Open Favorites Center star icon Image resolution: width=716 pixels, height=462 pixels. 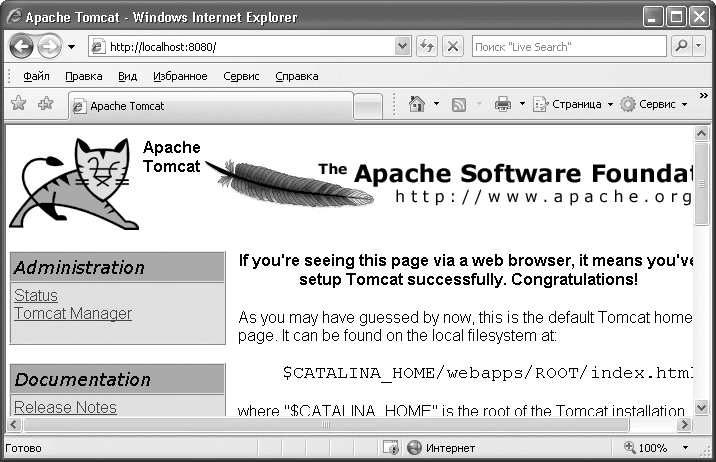[18, 104]
